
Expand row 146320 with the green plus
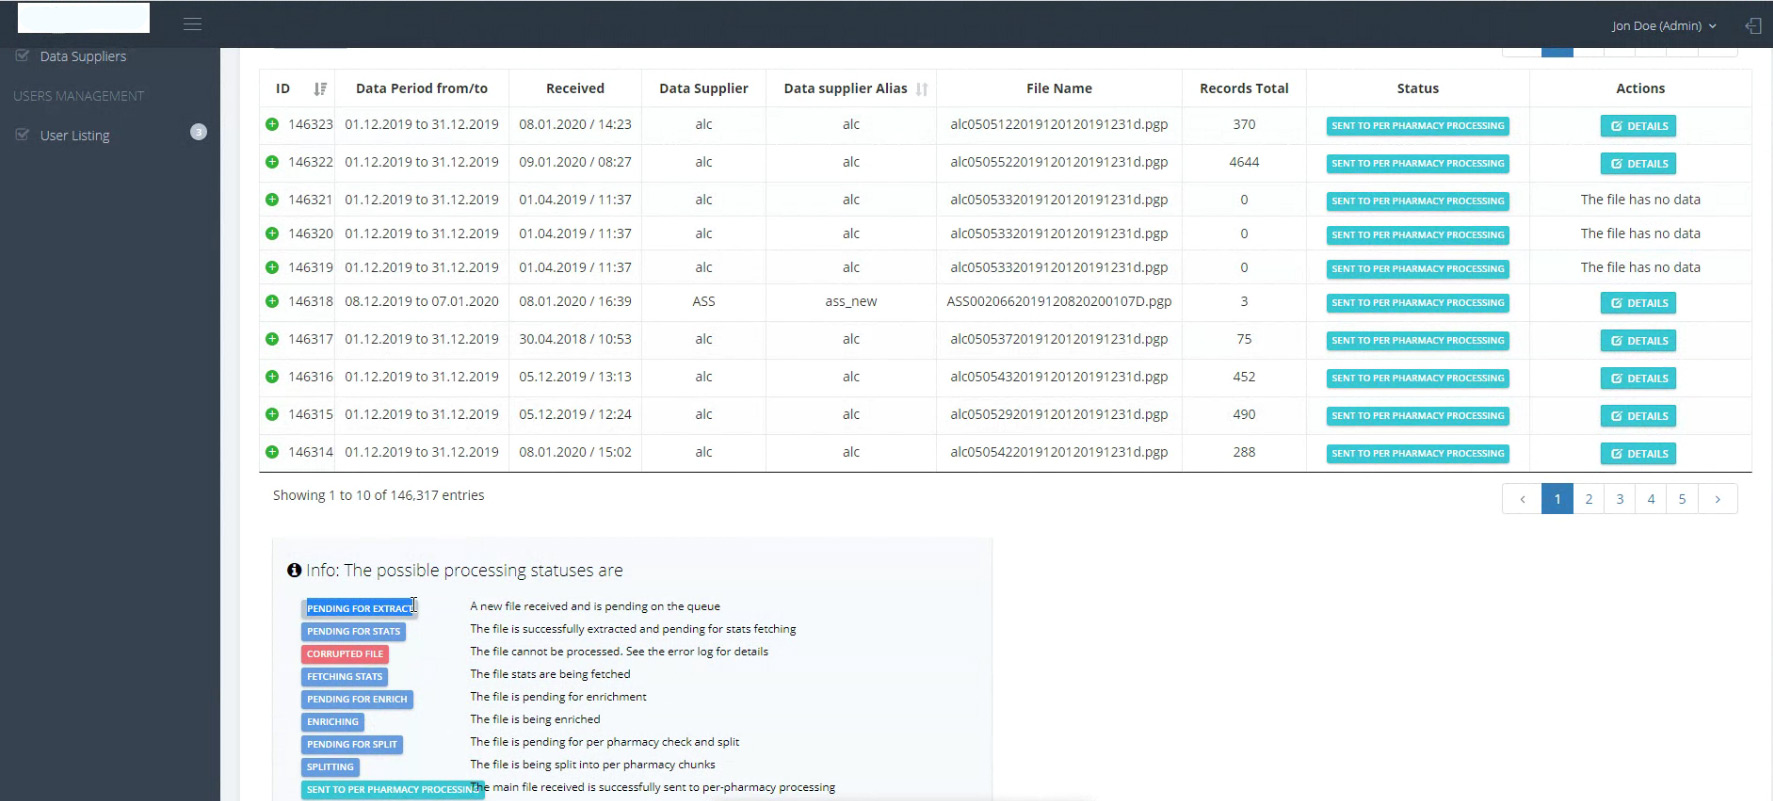click(272, 234)
